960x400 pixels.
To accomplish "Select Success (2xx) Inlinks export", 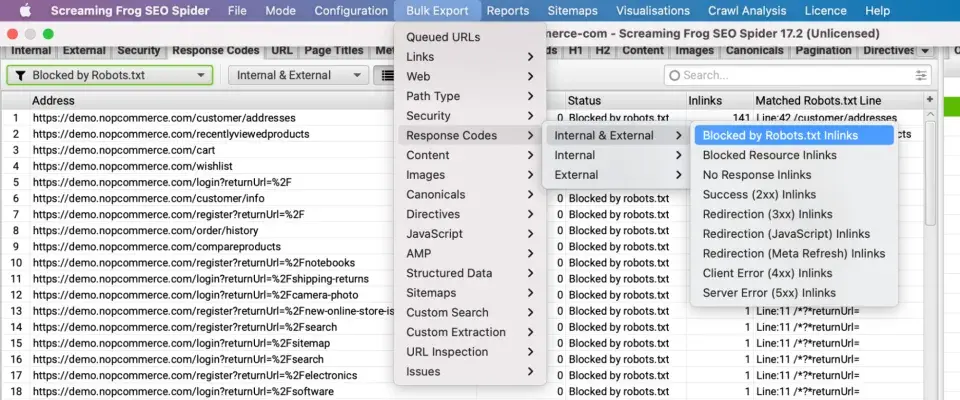I will click(794, 194).
